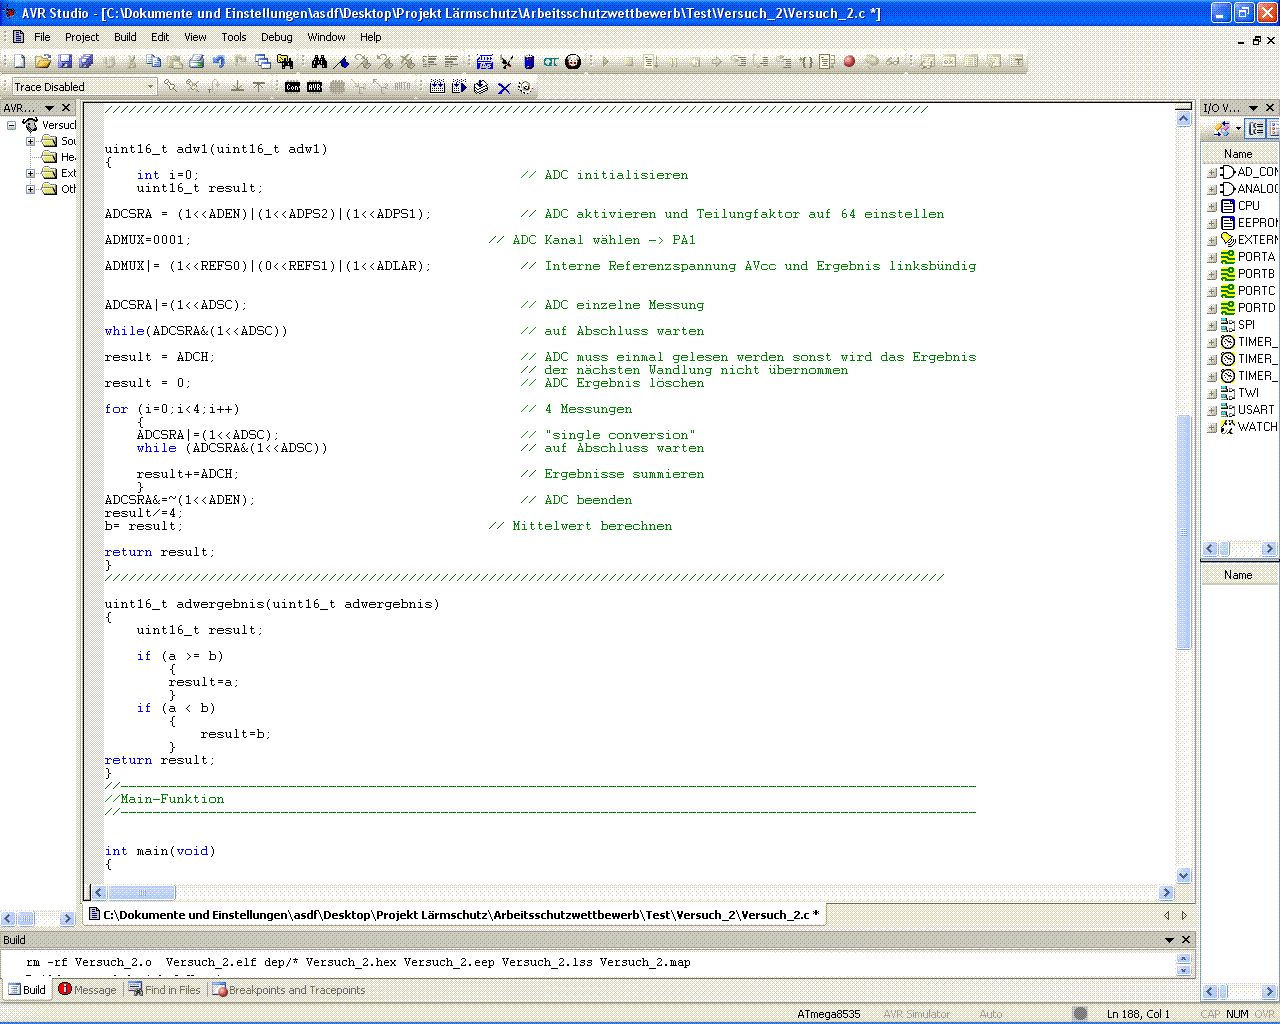Switch to the Message tab

(88, 990)
